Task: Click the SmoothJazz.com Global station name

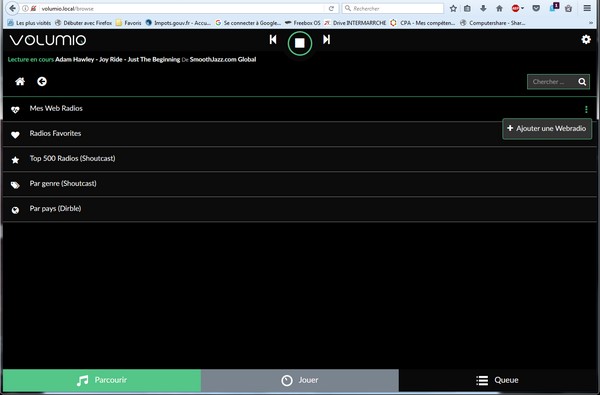Action: click(223, 59)
